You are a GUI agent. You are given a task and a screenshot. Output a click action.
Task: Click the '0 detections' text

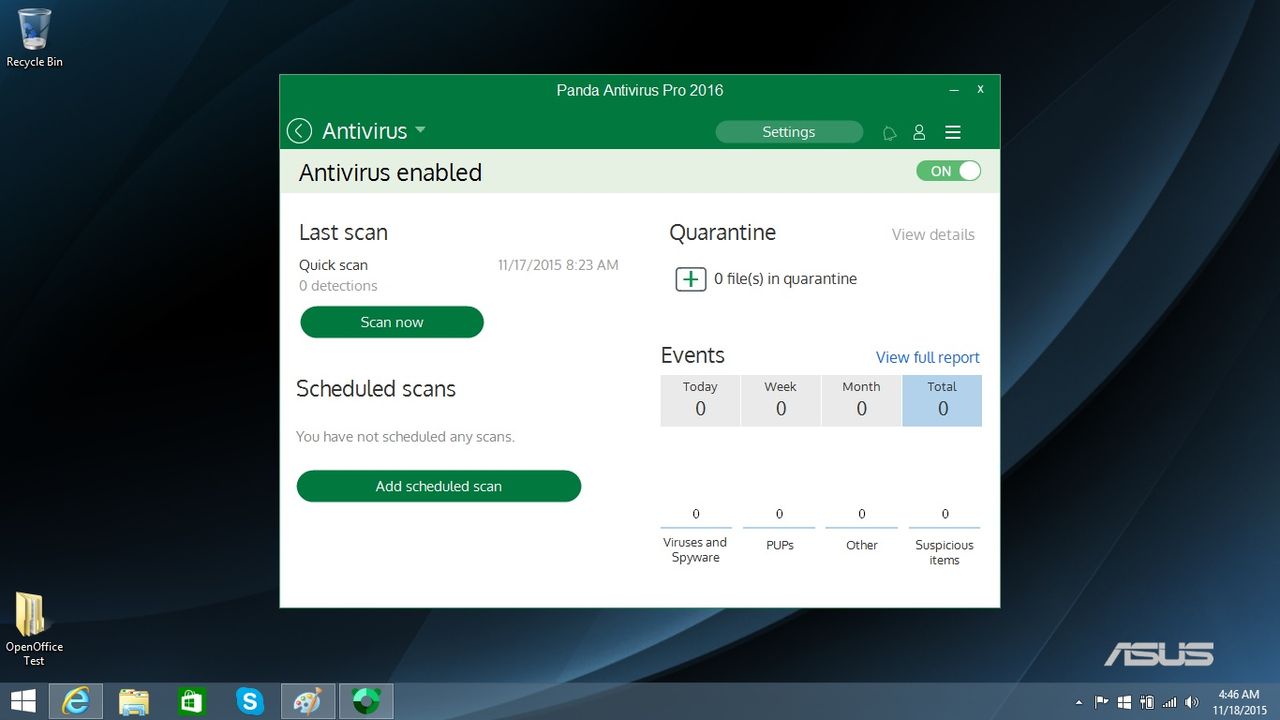point(338,286)
